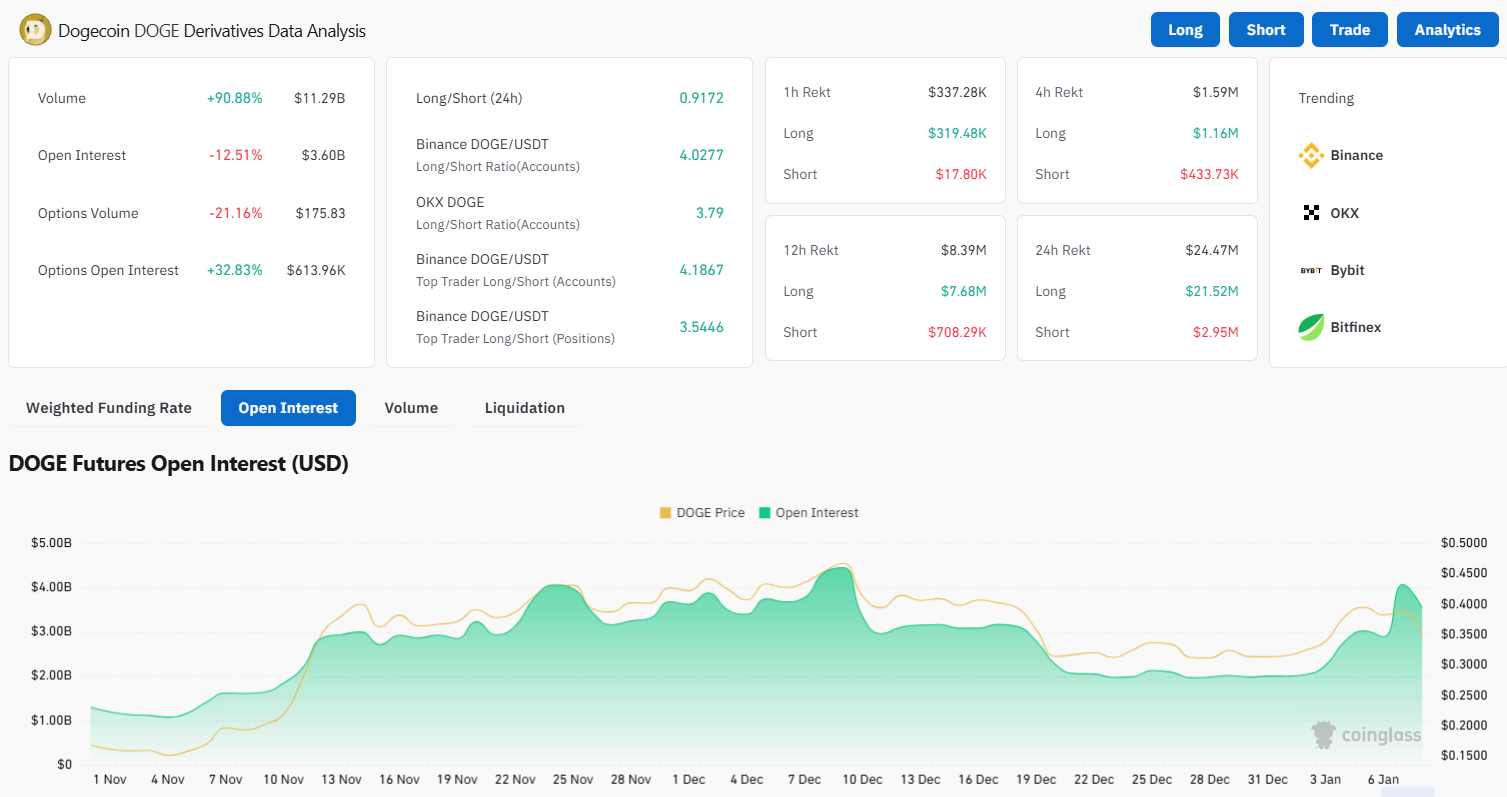Viewport: 1507px width, 797px height.
Task: Click the Open Interest change -12.51%
Action: (235, 155)
